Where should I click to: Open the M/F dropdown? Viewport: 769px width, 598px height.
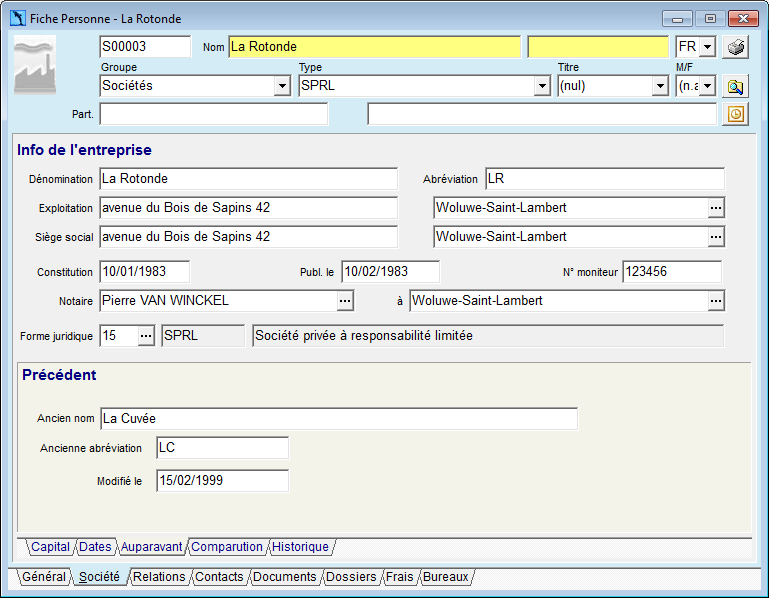(x=707, y=86)
